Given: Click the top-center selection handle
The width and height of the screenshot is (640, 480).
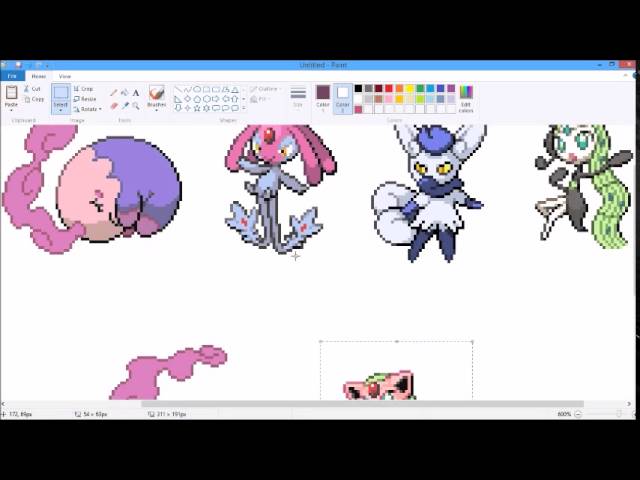Looking at the screenshot, I should 396,341.
